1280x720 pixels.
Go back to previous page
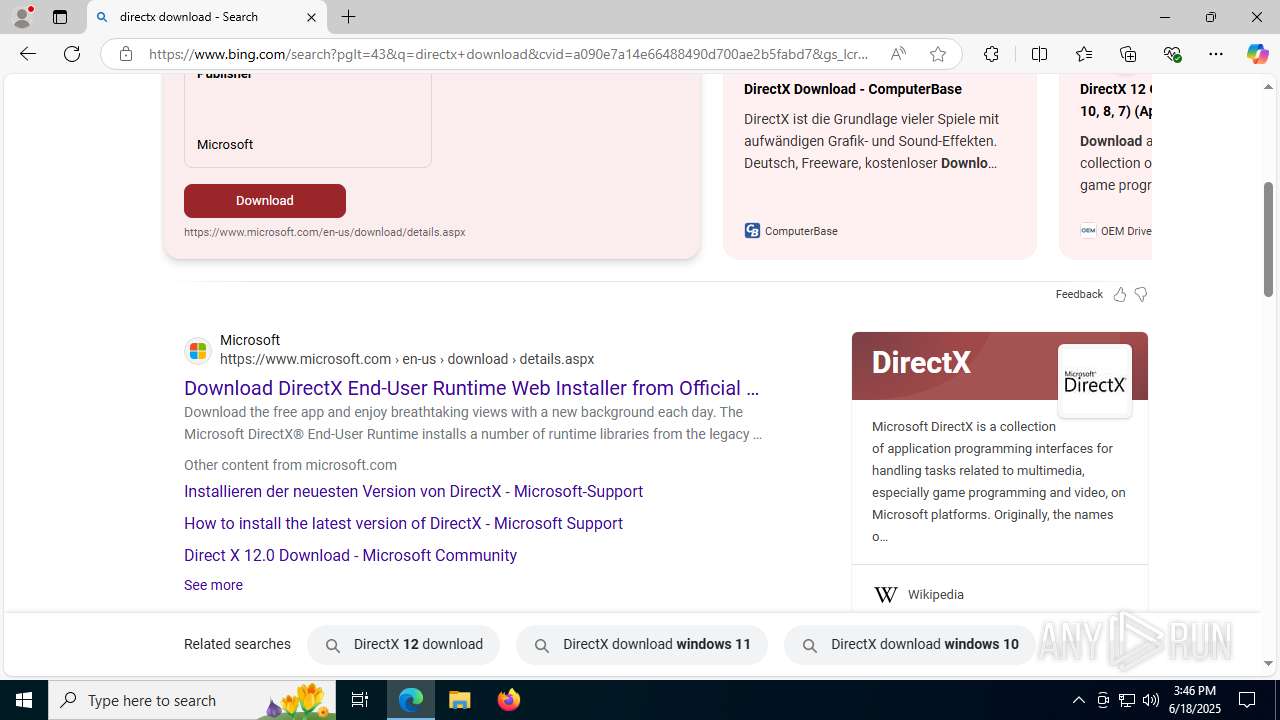tap(28, 54)
